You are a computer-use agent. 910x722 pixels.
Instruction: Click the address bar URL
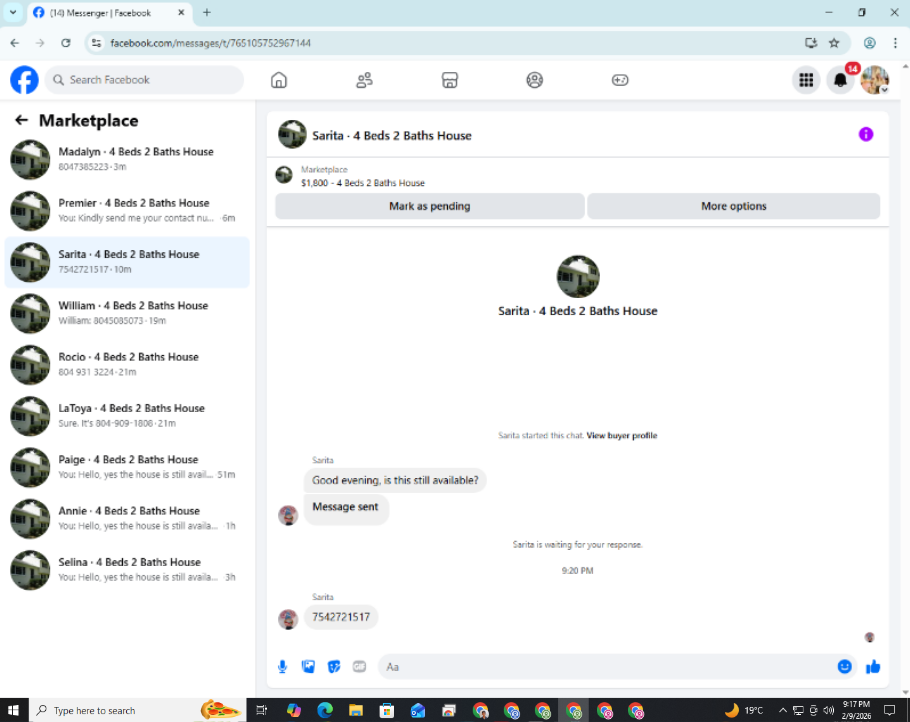coord(211,43)
